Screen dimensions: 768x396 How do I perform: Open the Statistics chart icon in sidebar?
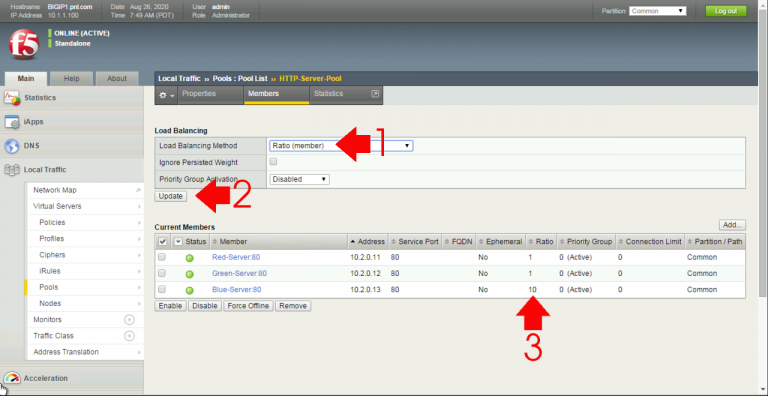pyautogui.click(x=12, y=98)
